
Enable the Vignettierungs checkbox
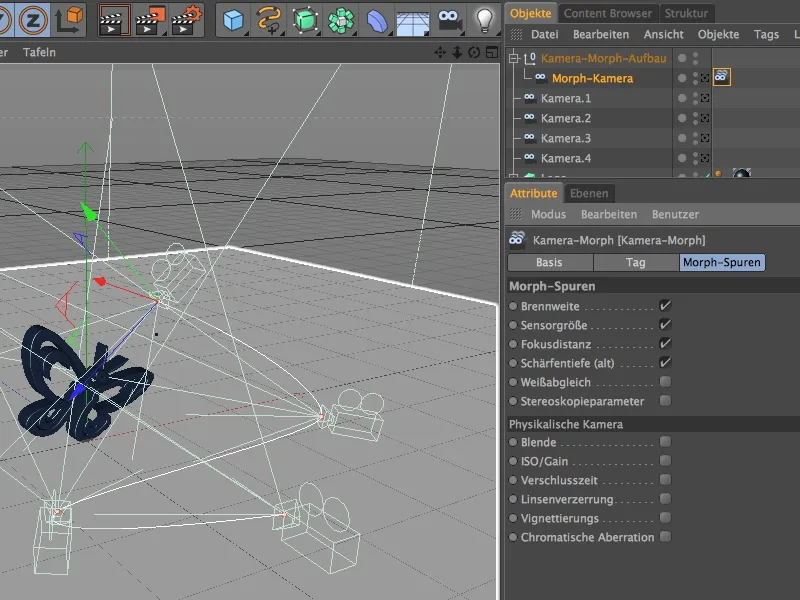pos(665,518)
